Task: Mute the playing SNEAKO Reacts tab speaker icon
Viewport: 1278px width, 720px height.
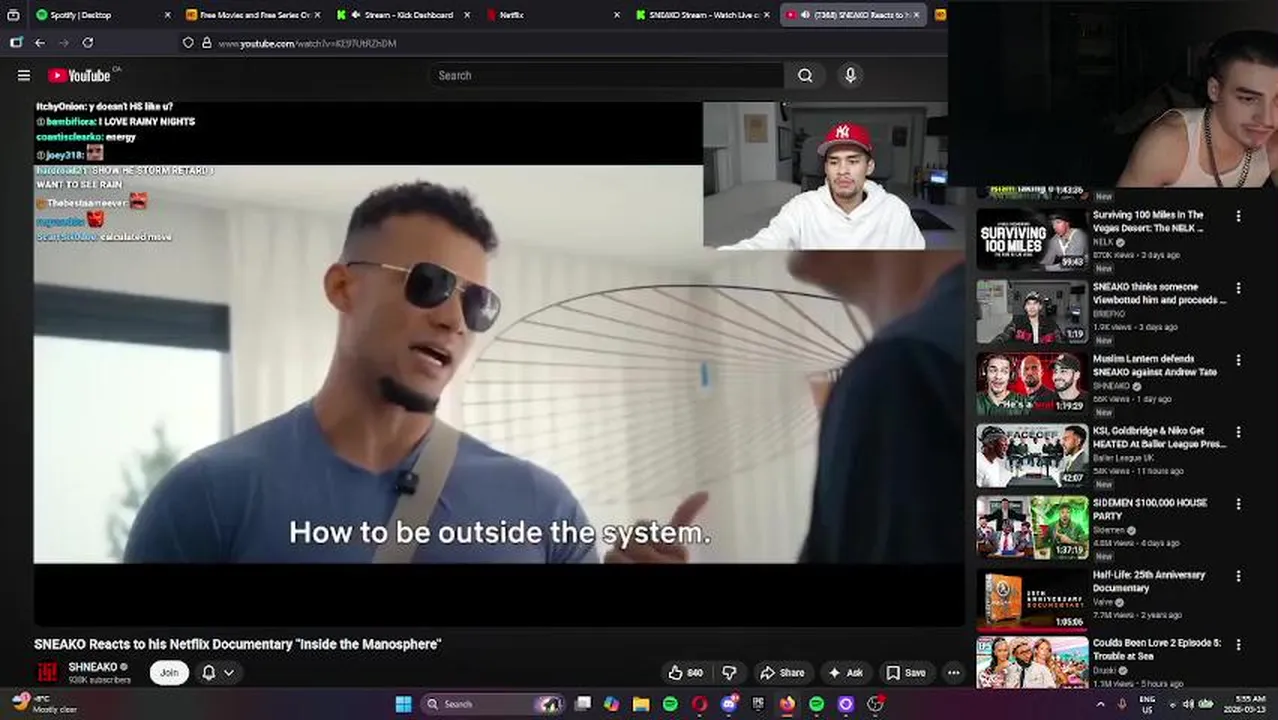Action: 805,15
